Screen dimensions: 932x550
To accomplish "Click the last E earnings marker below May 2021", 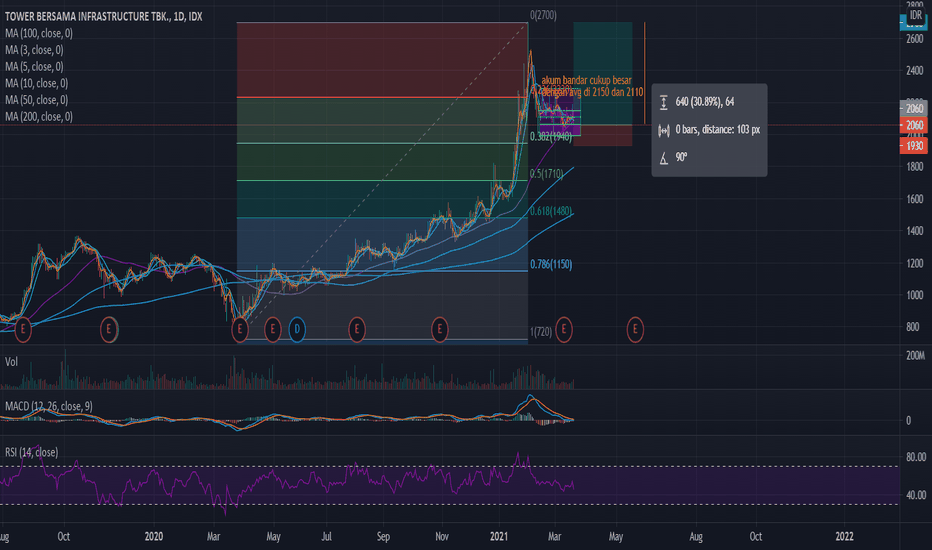I will coord(635,329).
